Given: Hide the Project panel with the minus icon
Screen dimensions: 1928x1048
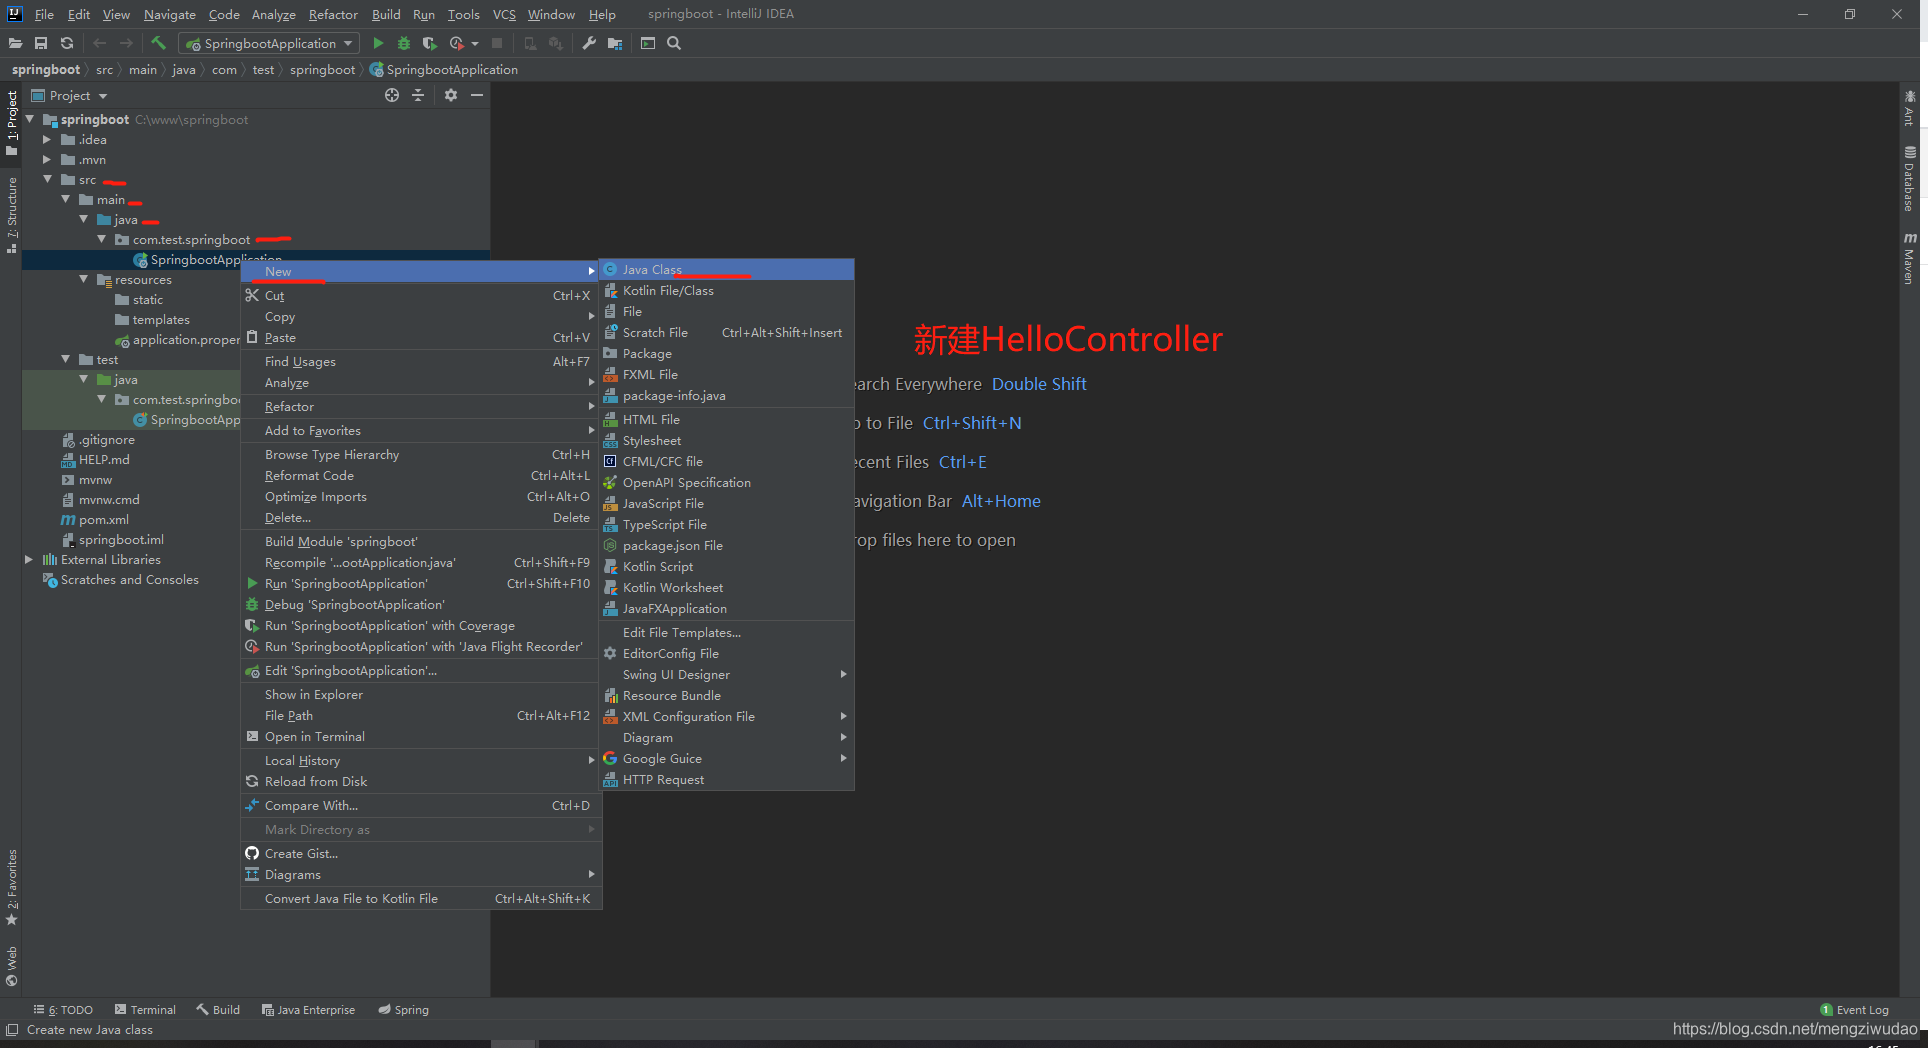Looking at the screenshot, I should 477,95.
